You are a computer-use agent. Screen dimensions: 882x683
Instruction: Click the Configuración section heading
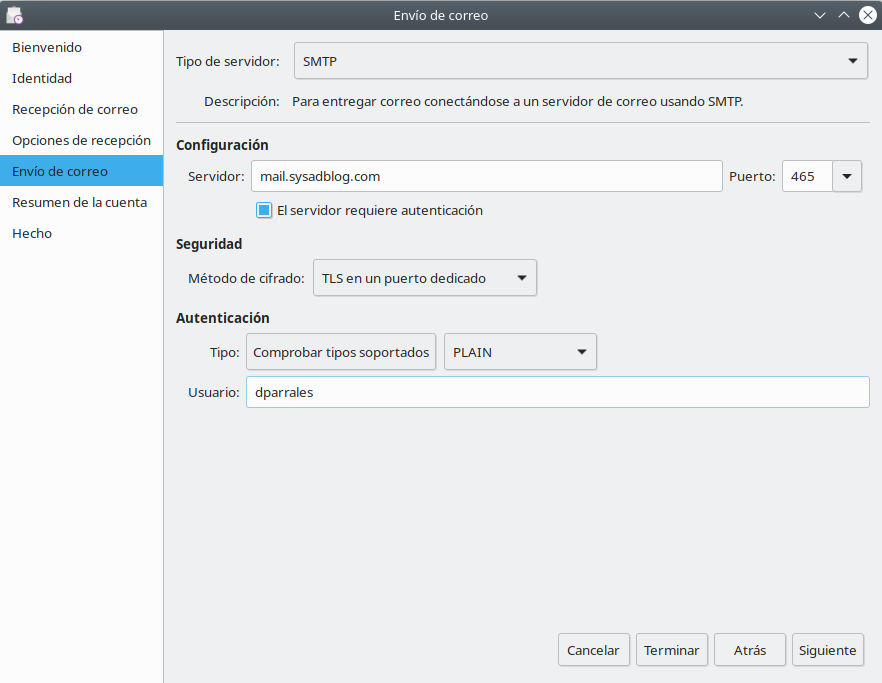[222, 145]
